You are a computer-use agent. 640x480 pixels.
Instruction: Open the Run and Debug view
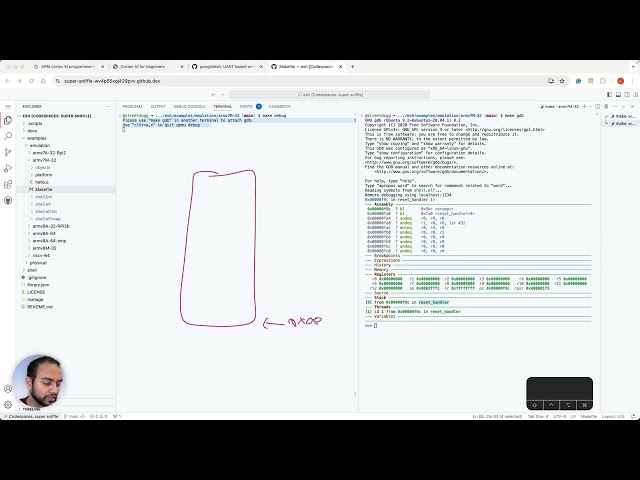(8, 168)
